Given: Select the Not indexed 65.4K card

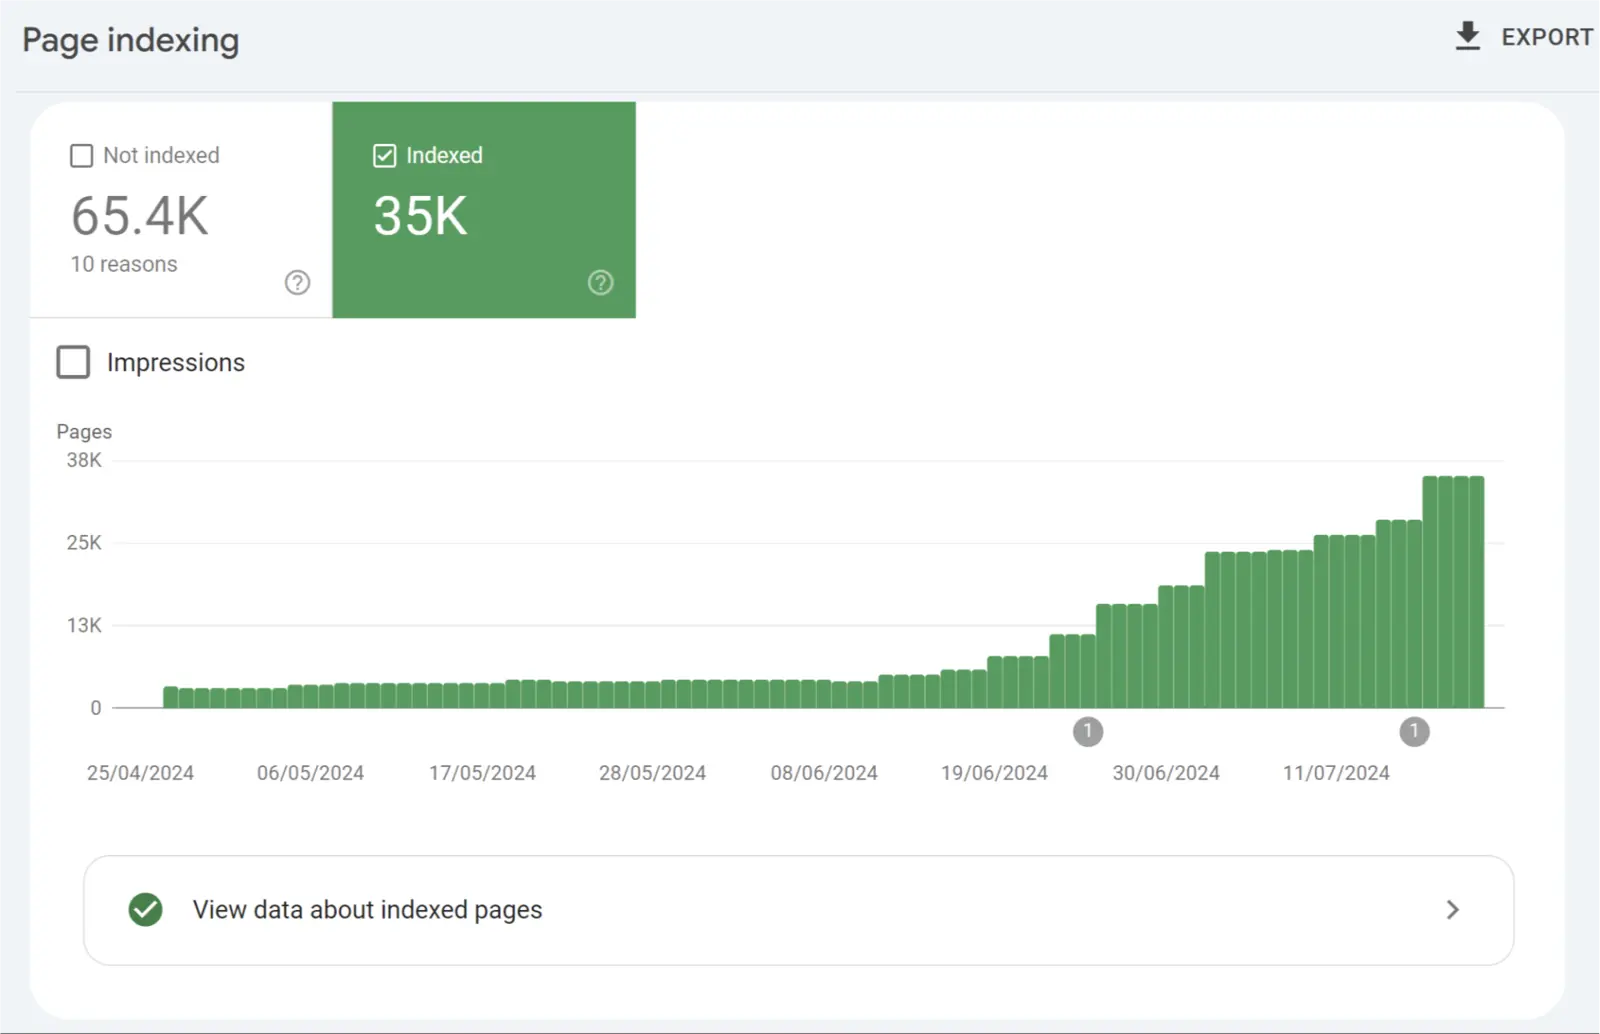Looking at the screenshot, I should 181,210.
